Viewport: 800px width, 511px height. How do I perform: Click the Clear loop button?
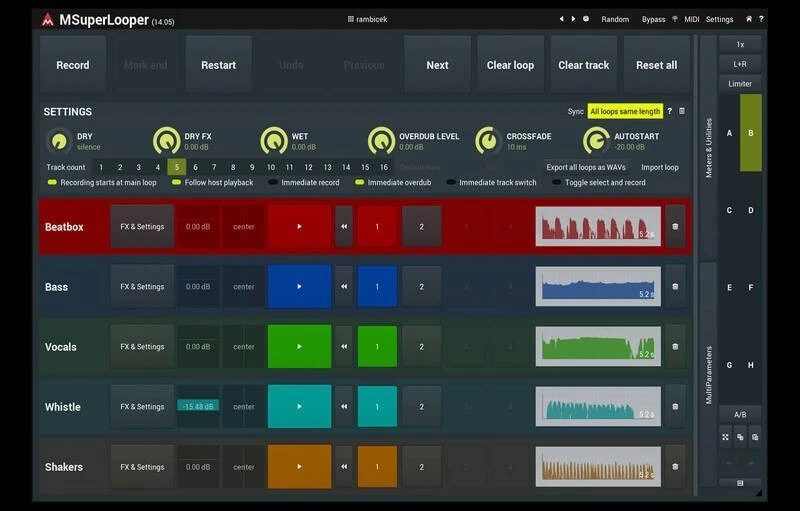pyautogui.click(x=510, y=65)
